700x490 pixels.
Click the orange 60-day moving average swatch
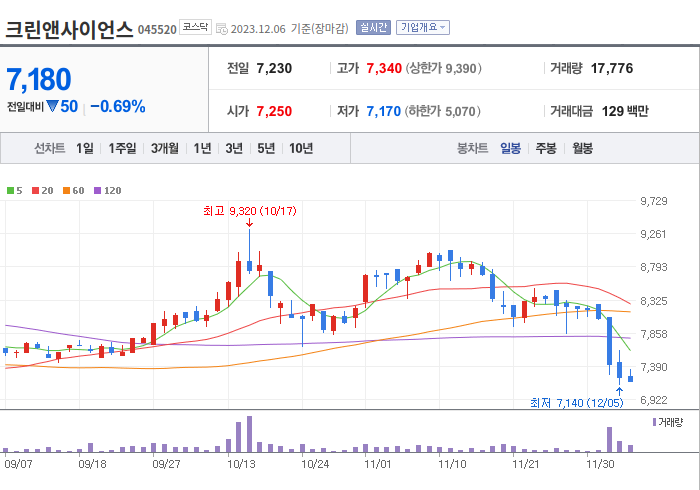(x=67, y=191)
